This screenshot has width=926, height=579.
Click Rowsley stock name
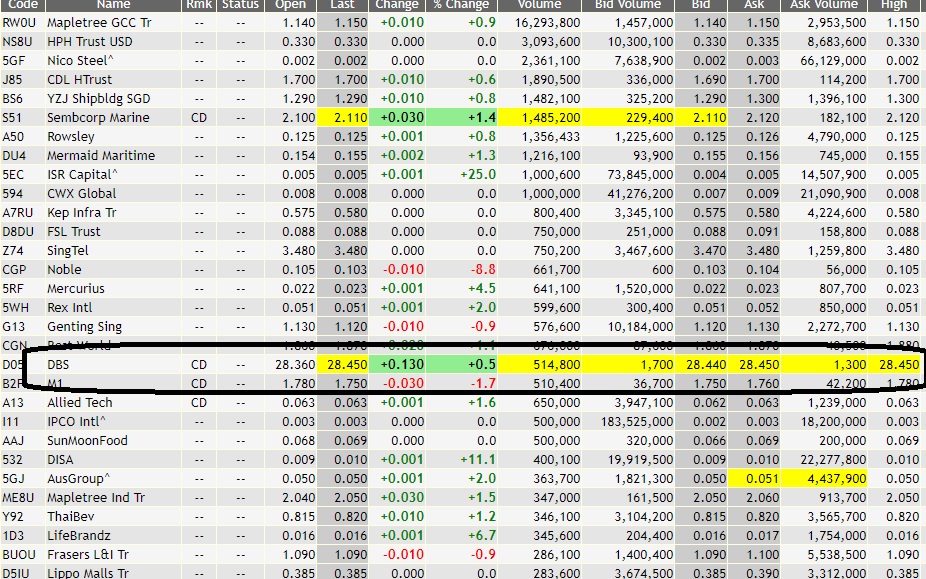tap(71, 136)
